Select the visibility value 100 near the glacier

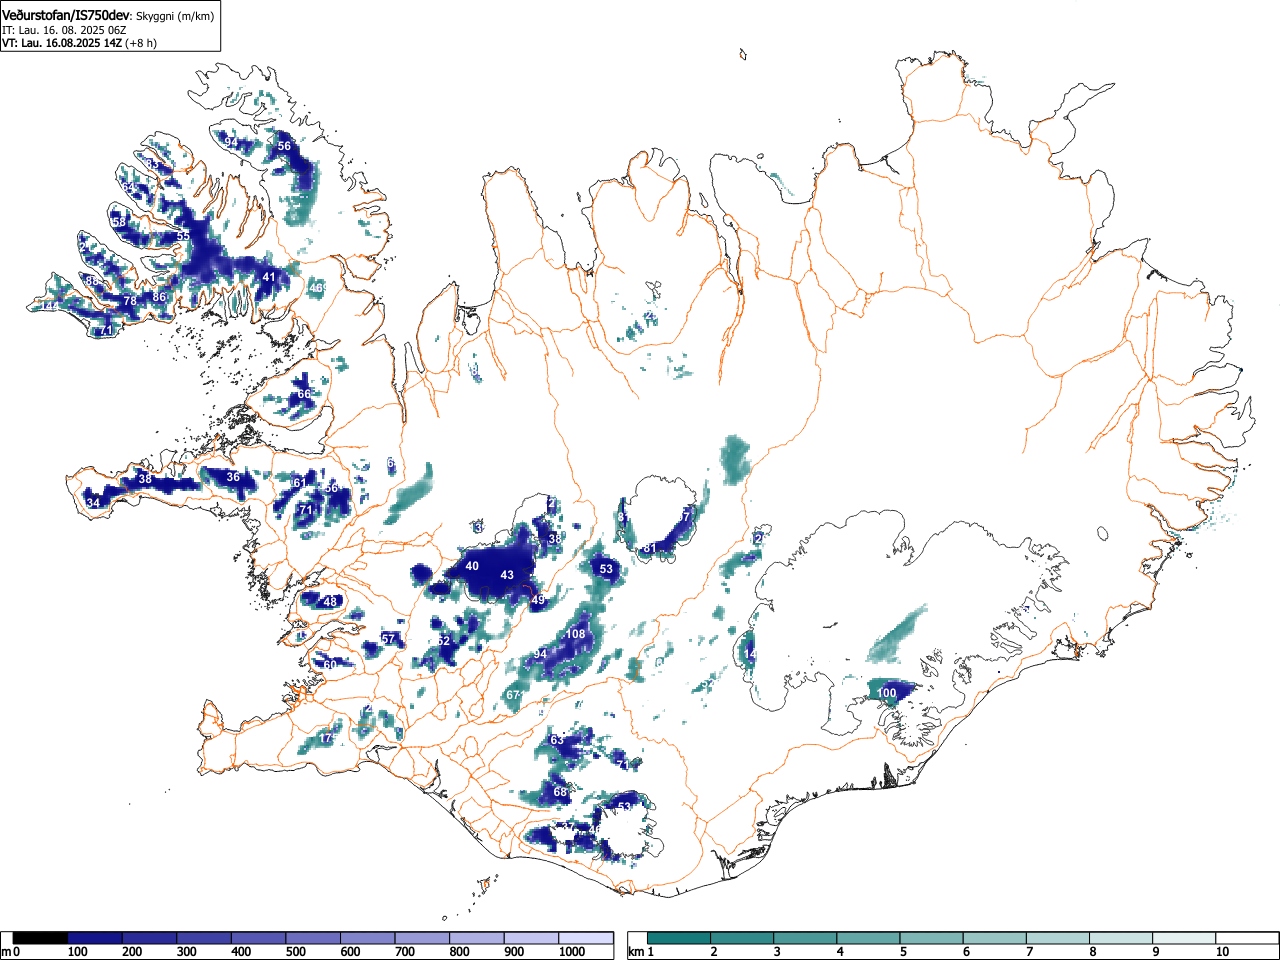(x=886, y=693)
